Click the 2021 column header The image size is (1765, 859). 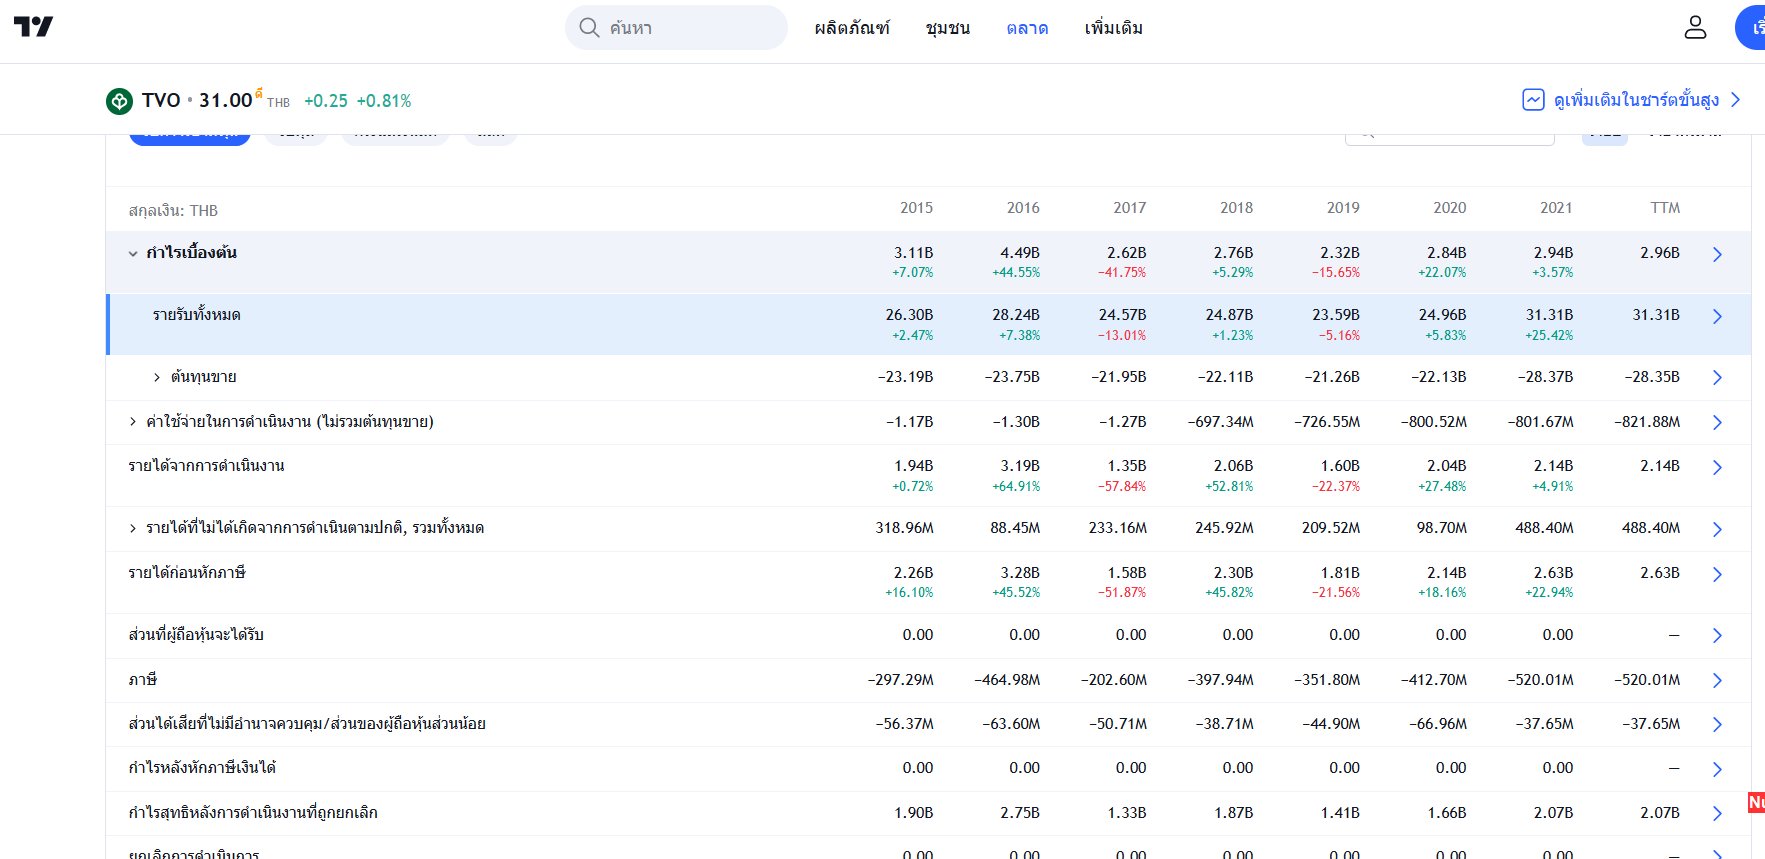(x=1556, y=208)
